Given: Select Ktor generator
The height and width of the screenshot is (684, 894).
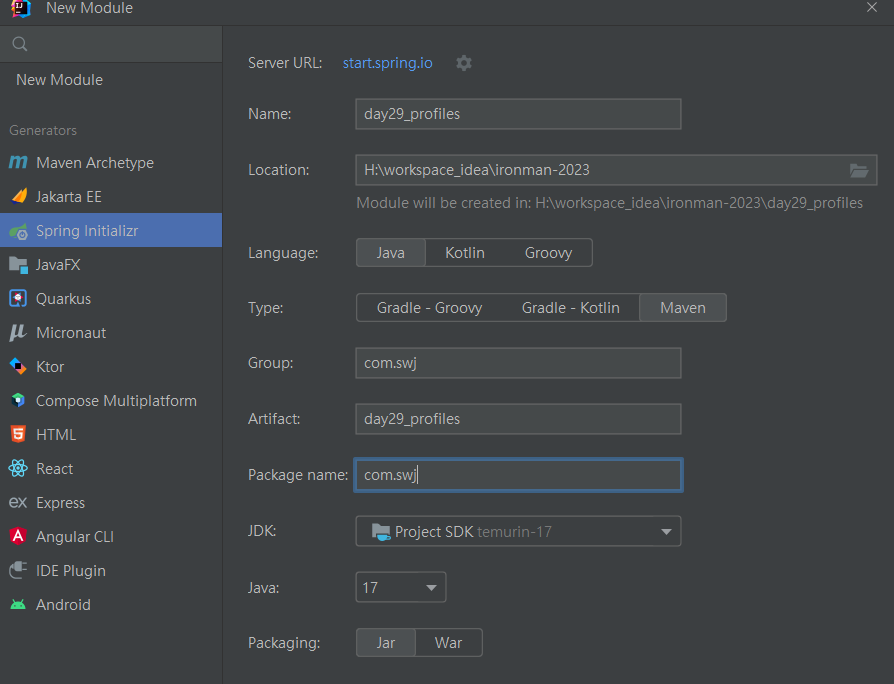Looking at the screenshot, I should tap(111, 367).
